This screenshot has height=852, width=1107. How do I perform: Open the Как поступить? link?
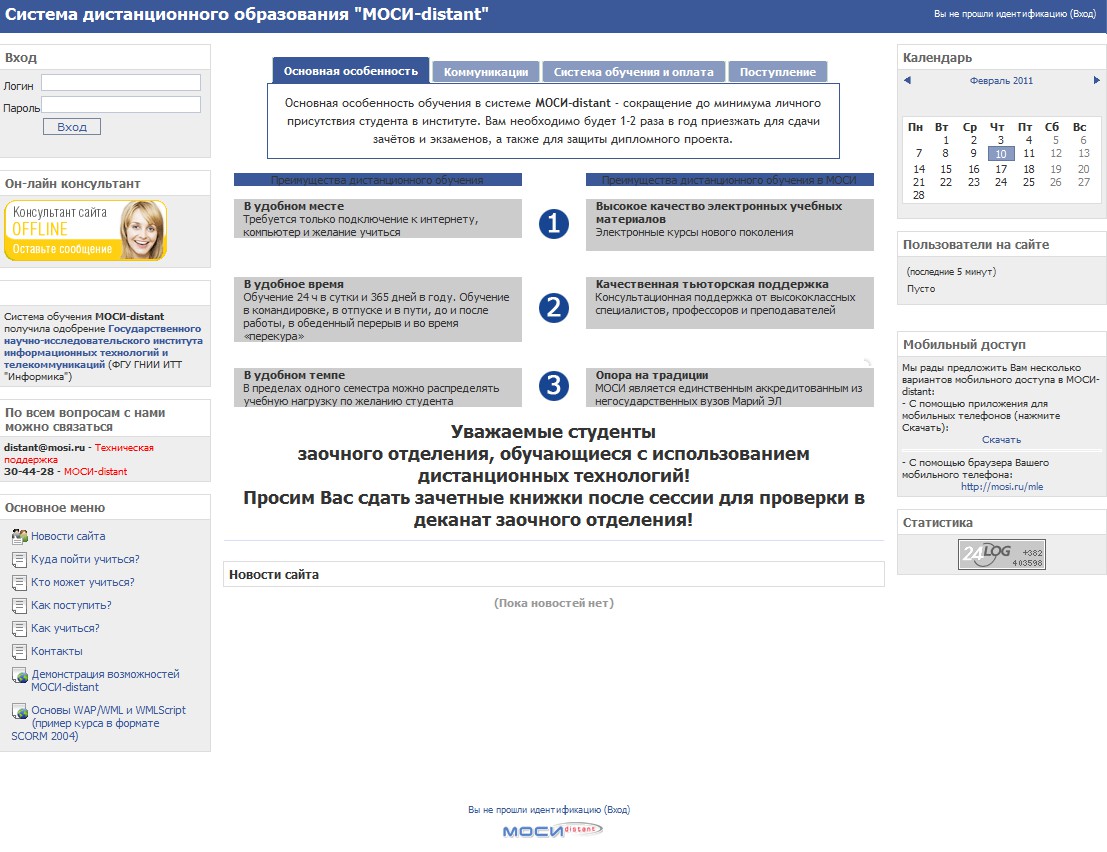pos(71,606)
